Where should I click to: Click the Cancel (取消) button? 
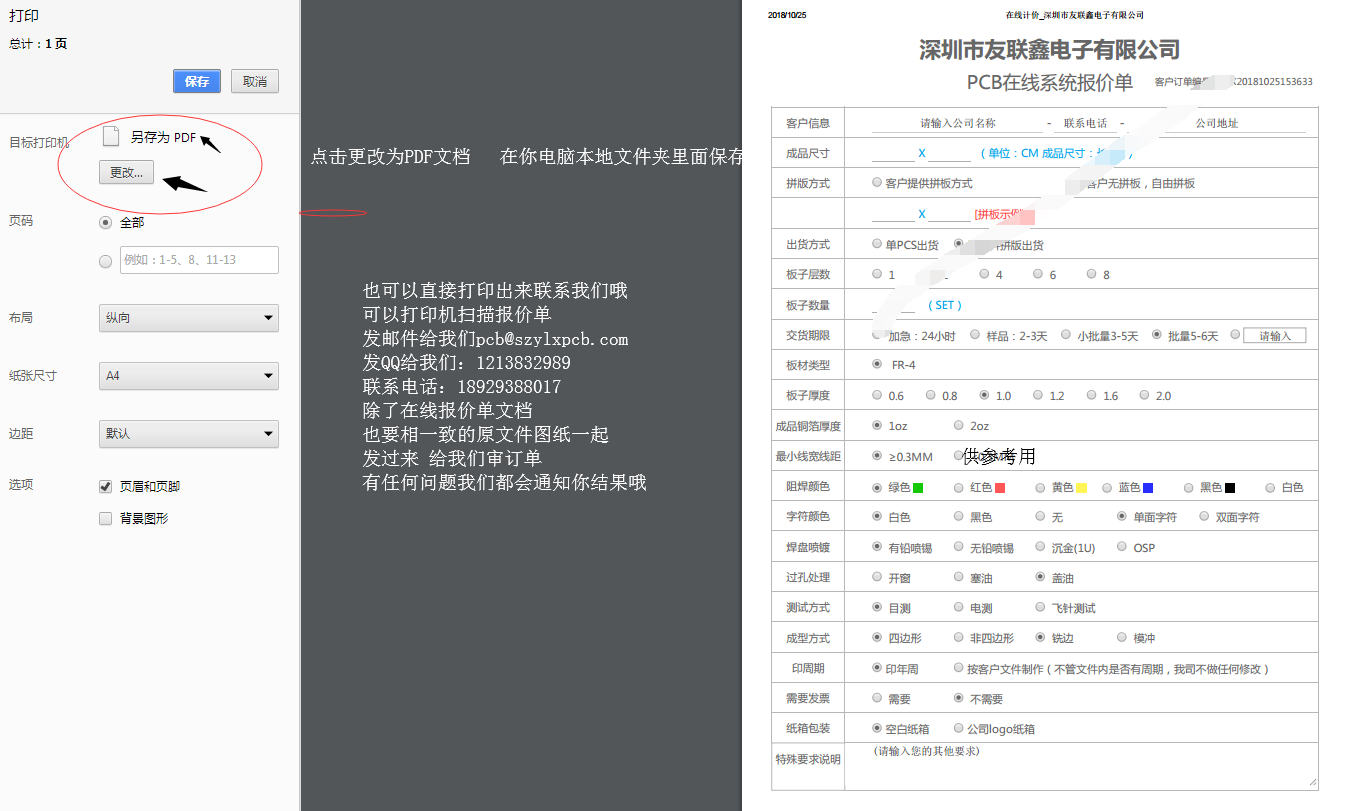pyautogui.click(x=255, y=82)
